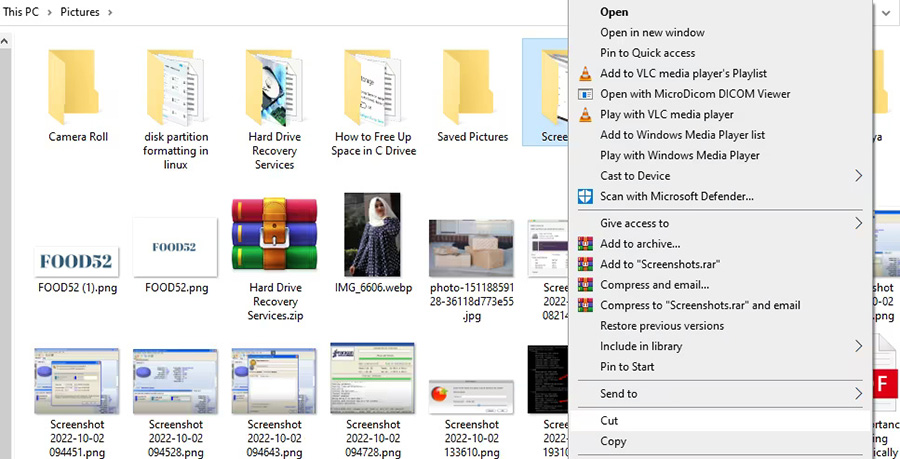Expand the Send to submenu arrow

pos(858,394)
